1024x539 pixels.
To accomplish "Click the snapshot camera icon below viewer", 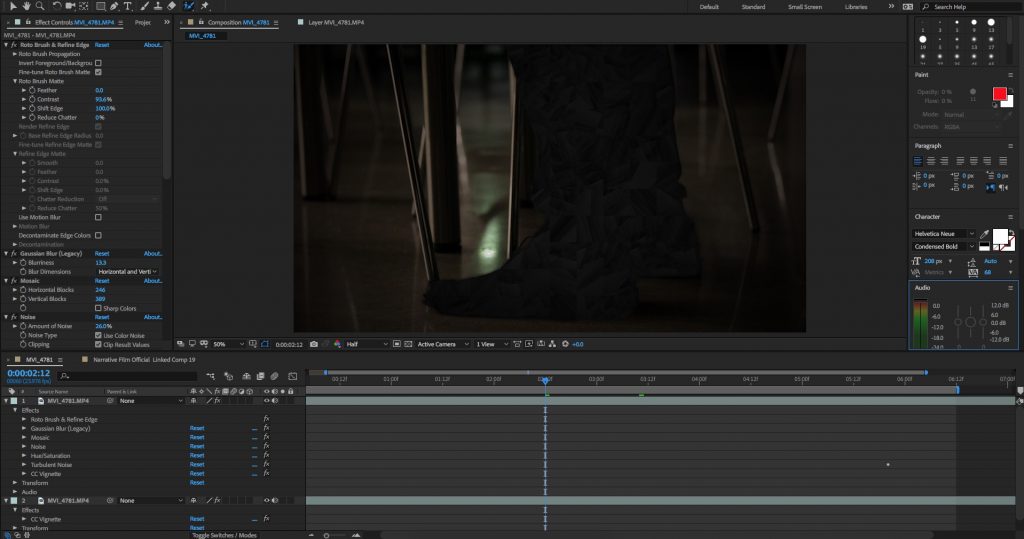I will click(314, 344).
